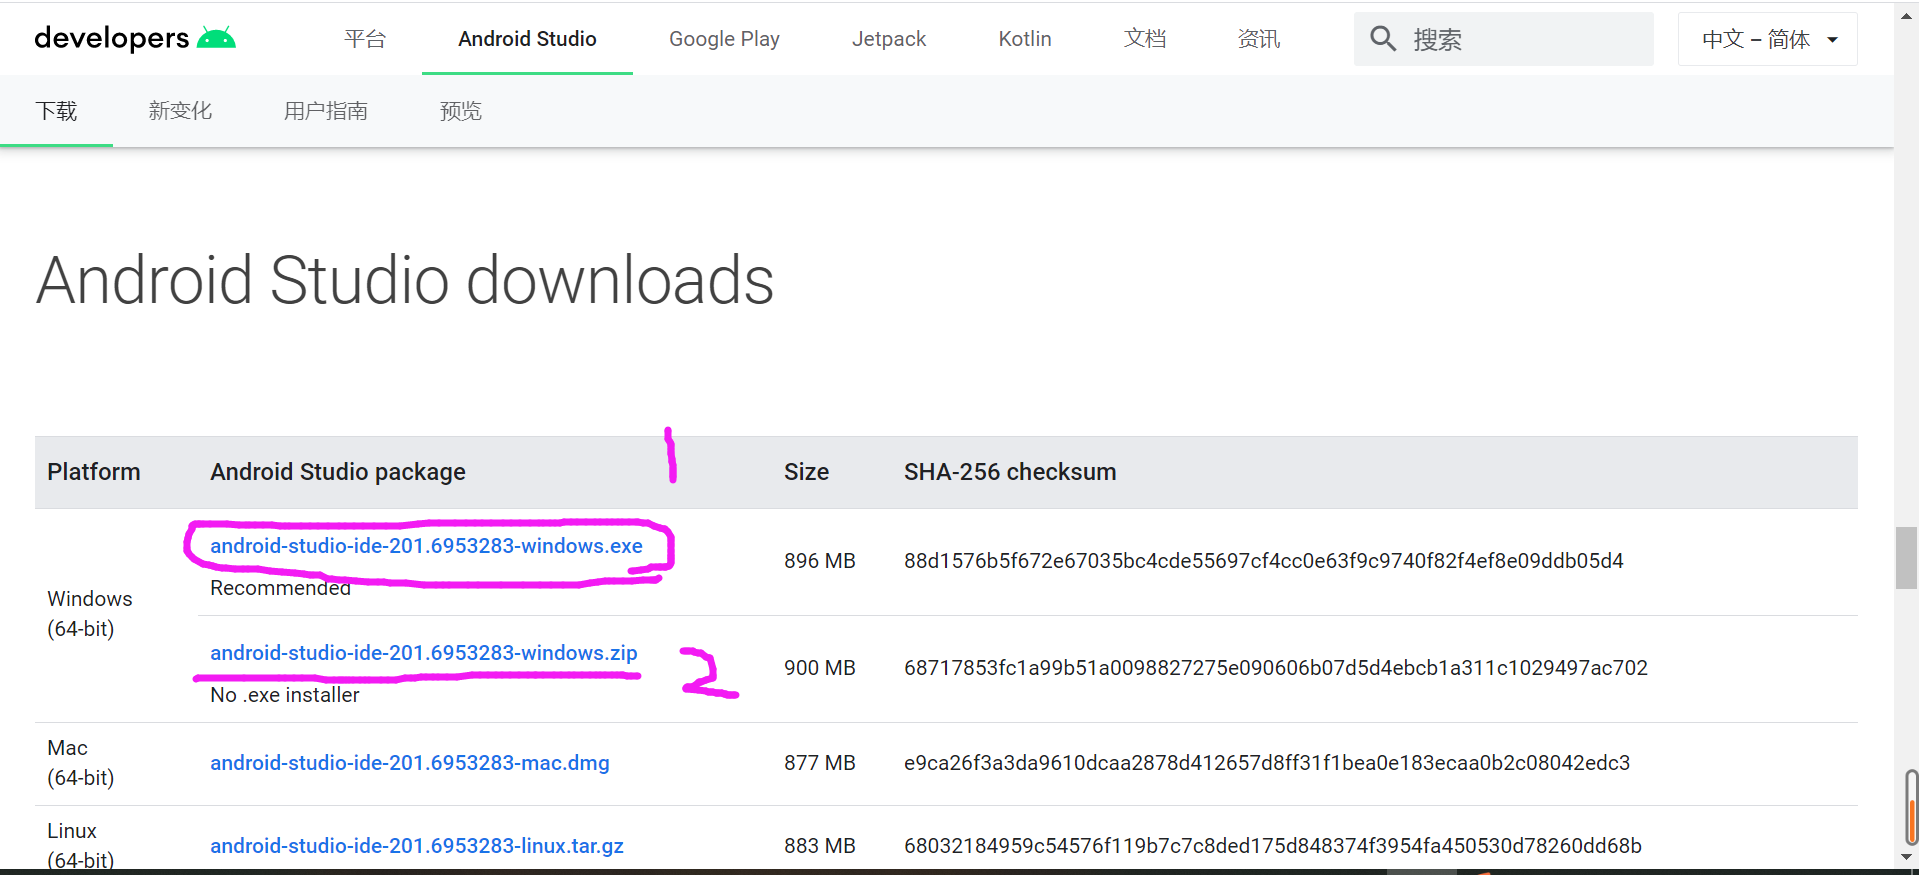Image resolution: width=1919 pixels, height=875 pixels.
Task: Open the 文档 tab
Action: click(1145, 38)
